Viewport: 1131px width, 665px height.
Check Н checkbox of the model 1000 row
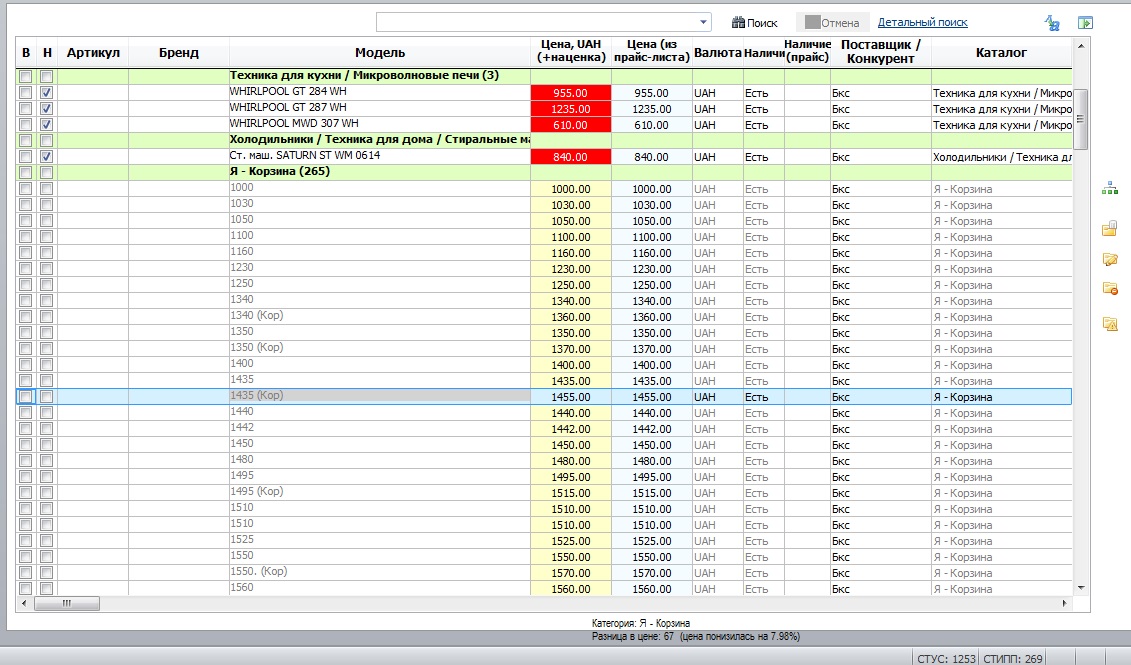coord(47,188)
